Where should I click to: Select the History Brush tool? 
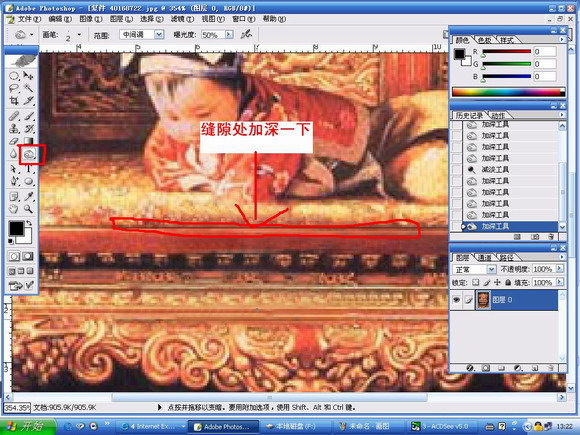pos(28,129)
